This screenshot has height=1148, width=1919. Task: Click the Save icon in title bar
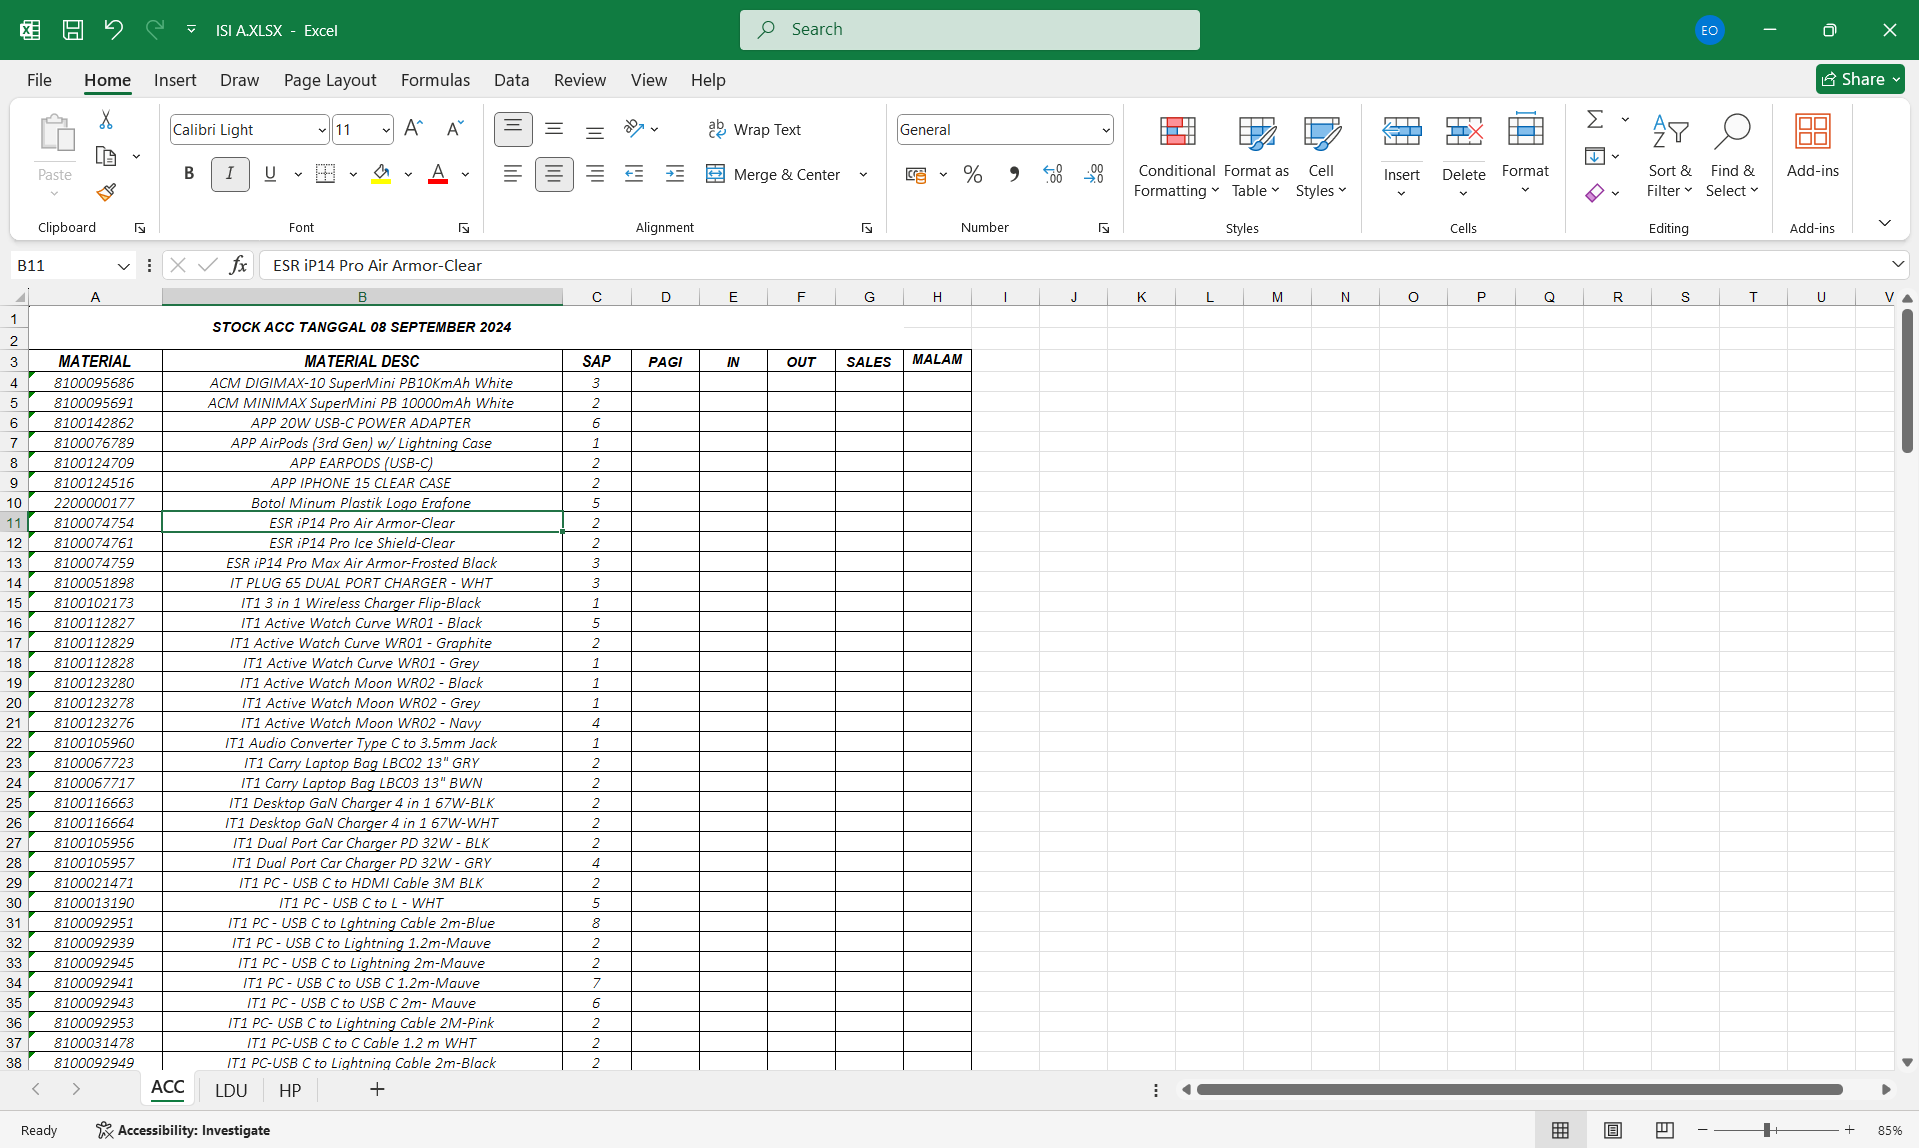[73, 30]
